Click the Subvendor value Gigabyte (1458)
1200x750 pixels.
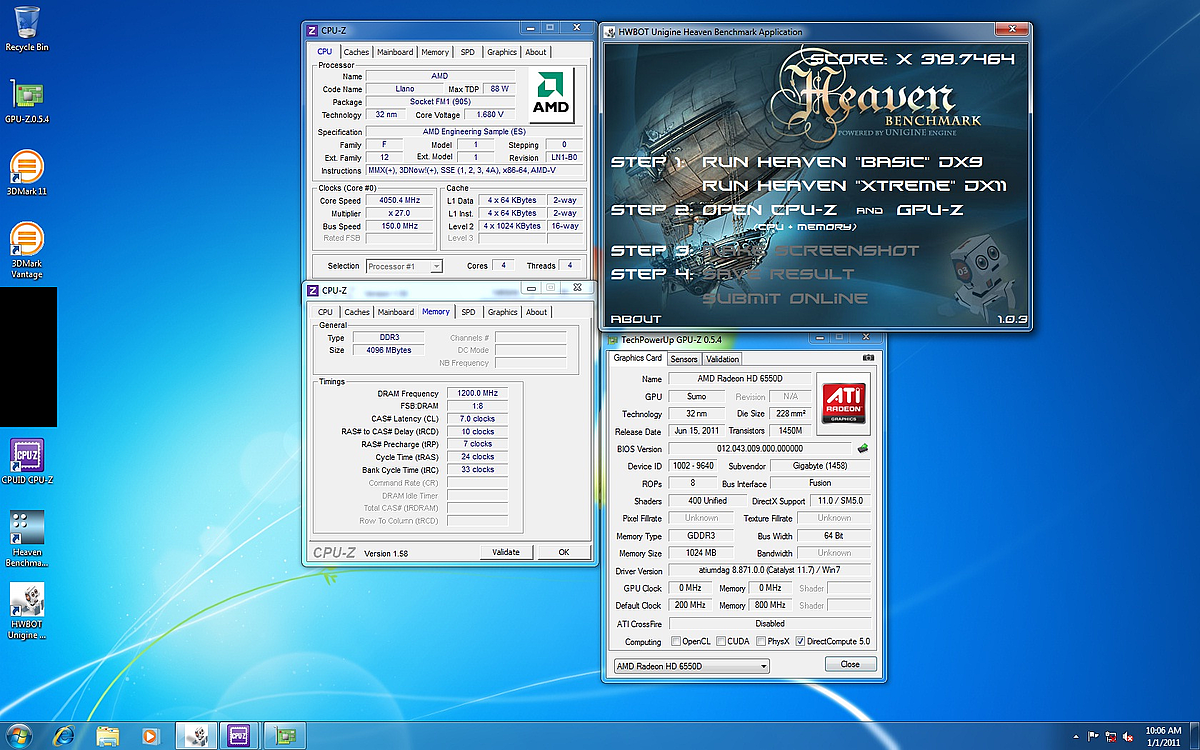click(820, 466)
